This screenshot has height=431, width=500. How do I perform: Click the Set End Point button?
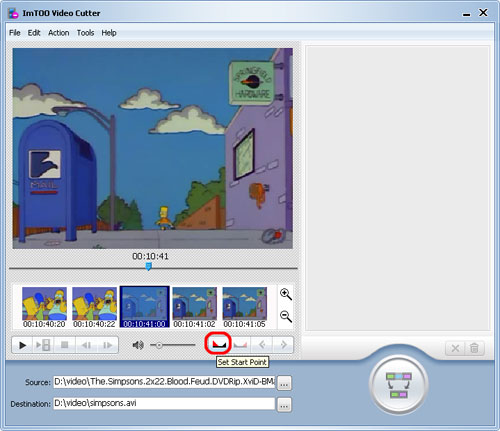click(240, 345)
